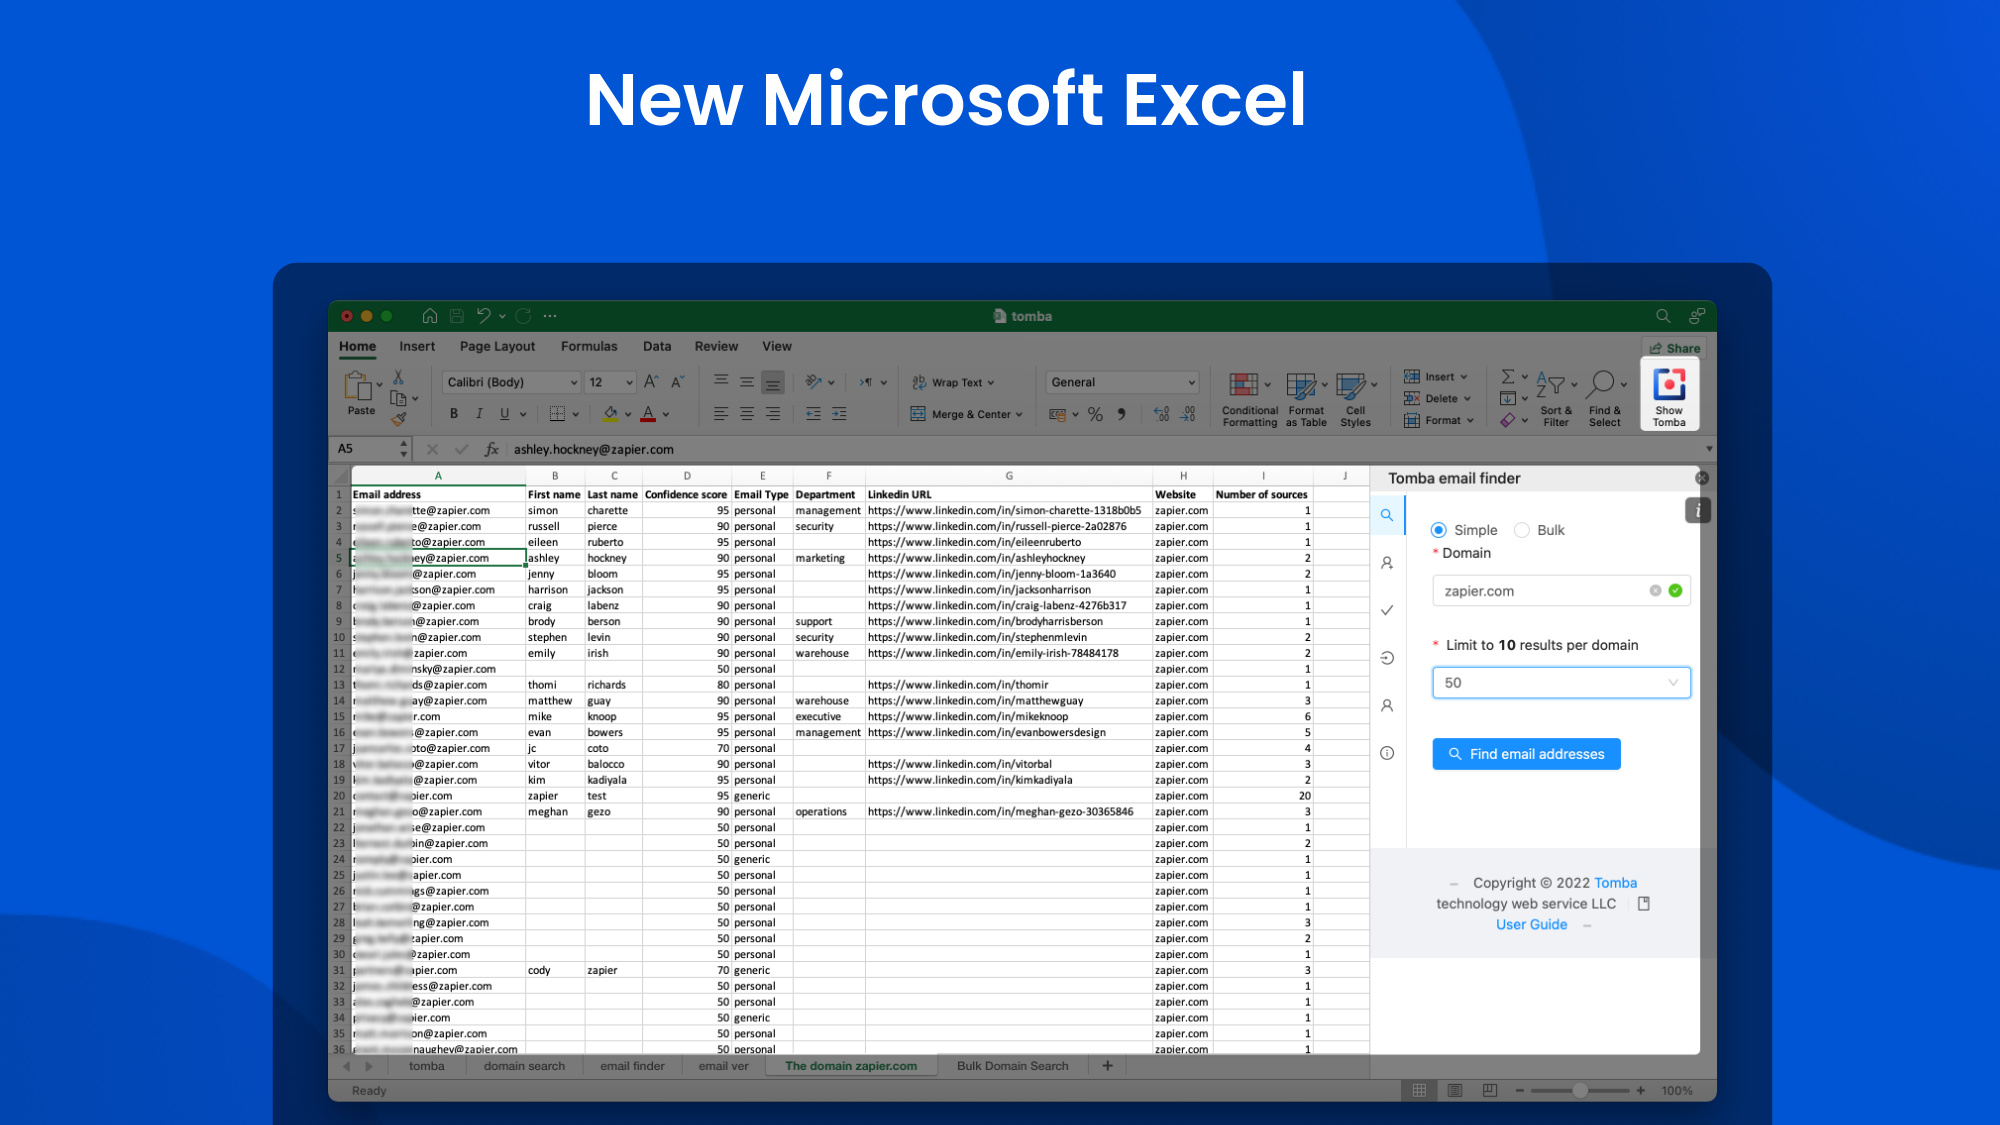The width and height of the screenshot is (2000, 1125).
Task: Click the Format Painter brush icon
Action: pos(398,419)
